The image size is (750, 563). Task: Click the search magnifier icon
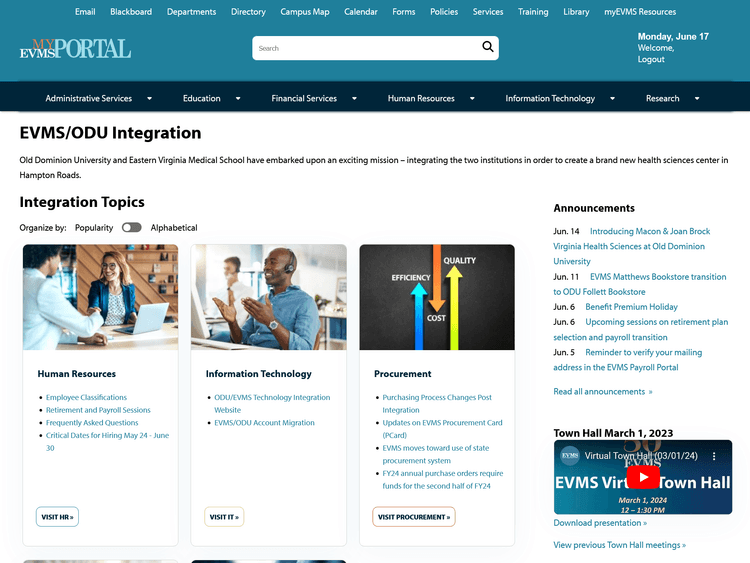tap(487, 46)
